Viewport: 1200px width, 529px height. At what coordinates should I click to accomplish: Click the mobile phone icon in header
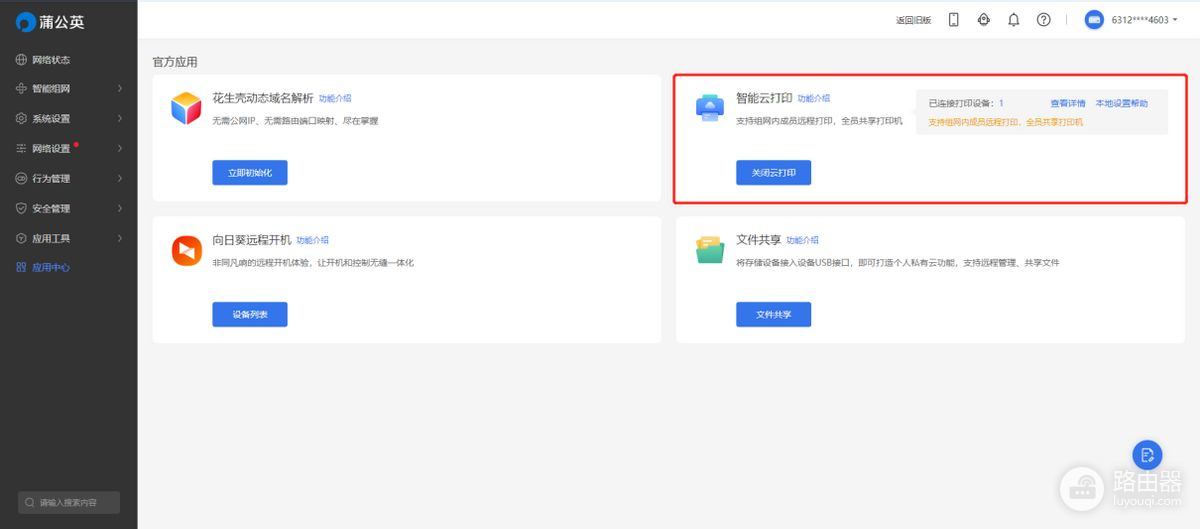click(x=953, y=20)
